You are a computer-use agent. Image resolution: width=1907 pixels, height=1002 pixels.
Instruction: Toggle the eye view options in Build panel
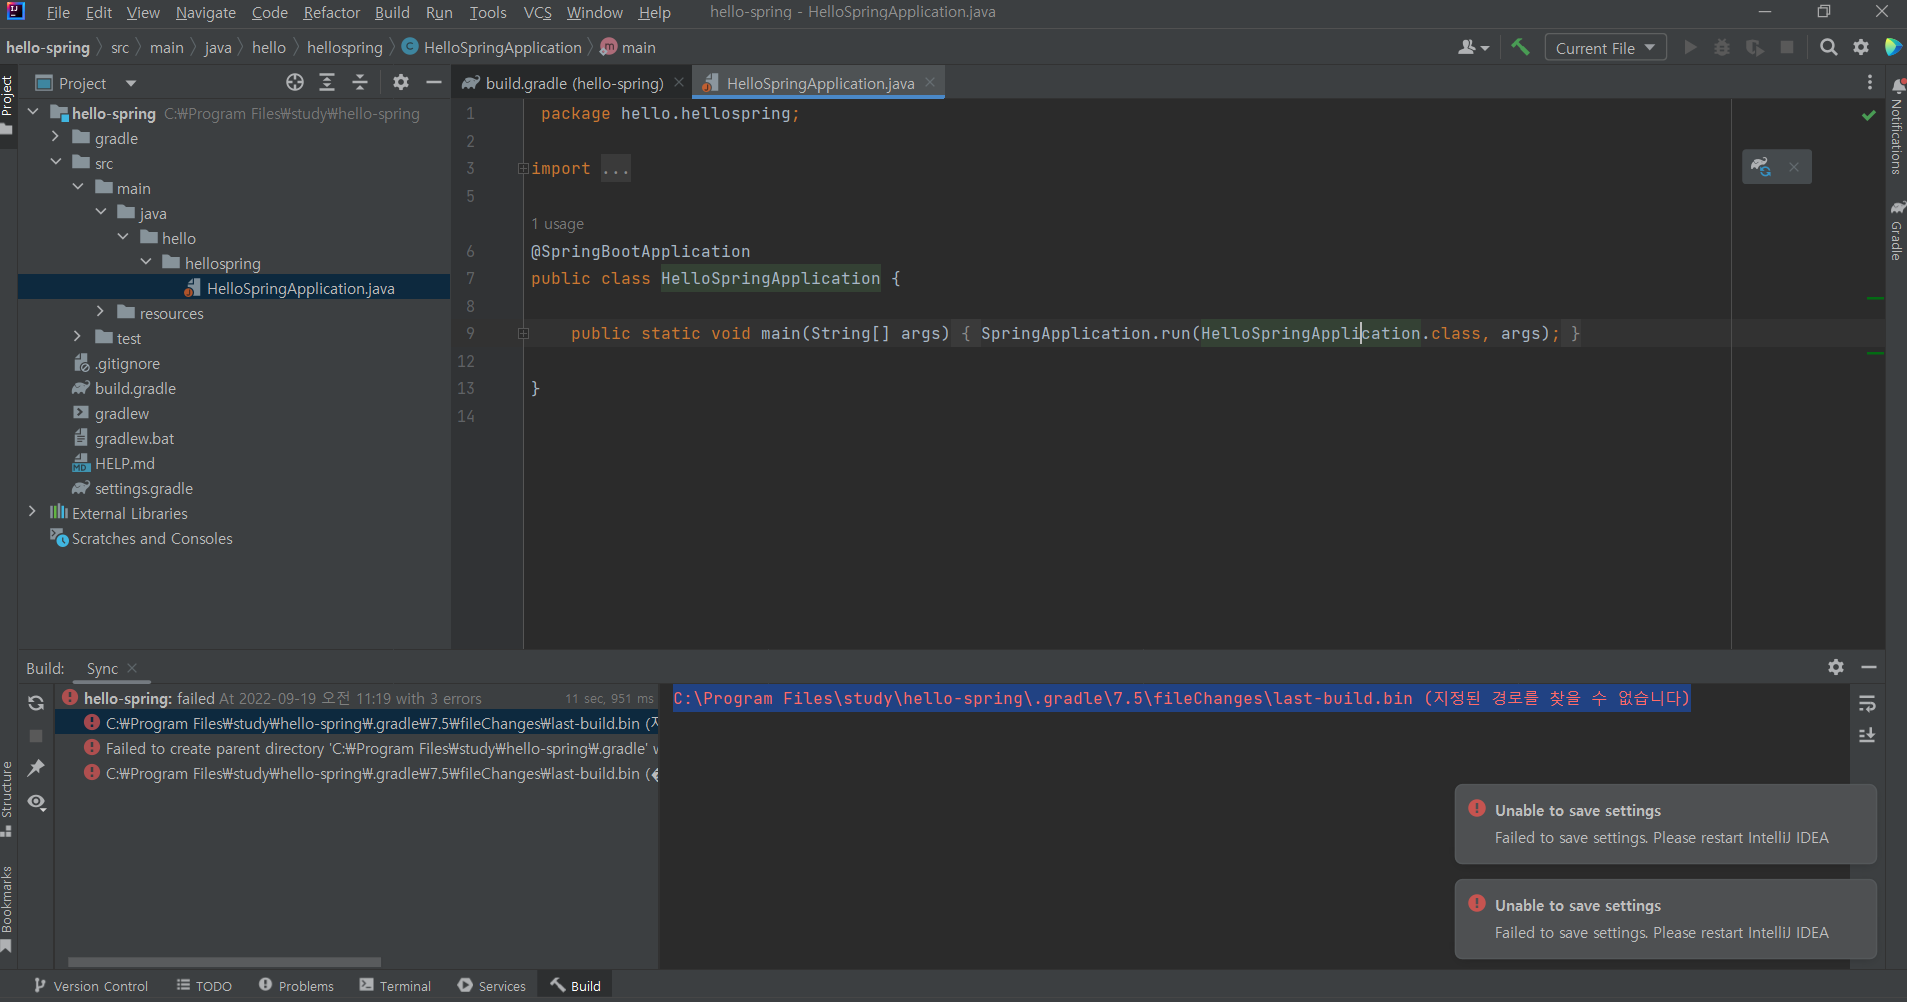click(x=36, y=802)
